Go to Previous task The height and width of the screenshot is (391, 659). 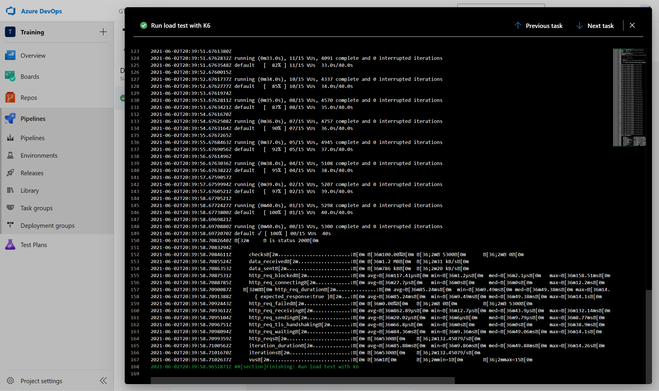pyautogui.click(x=538, y=26)
